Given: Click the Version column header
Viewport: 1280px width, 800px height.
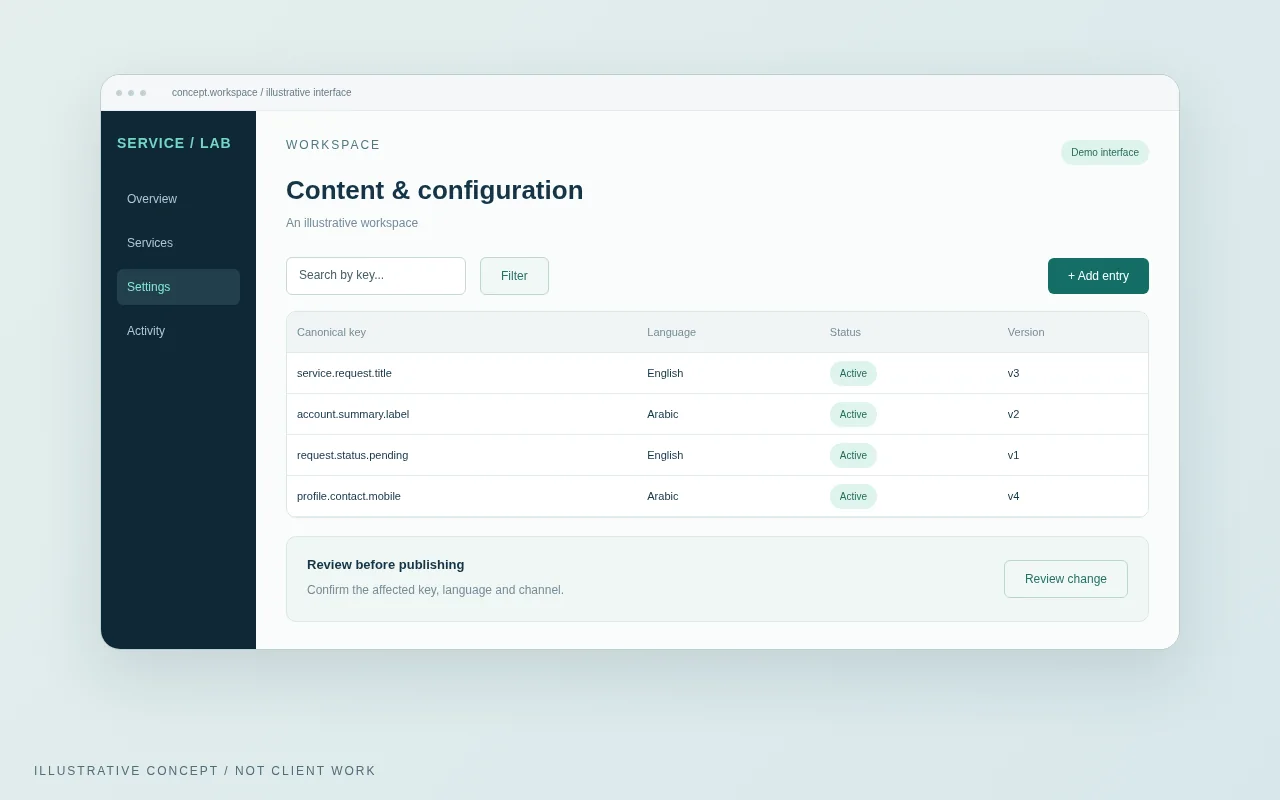Looking at the screenshot, I should 1026,332.
